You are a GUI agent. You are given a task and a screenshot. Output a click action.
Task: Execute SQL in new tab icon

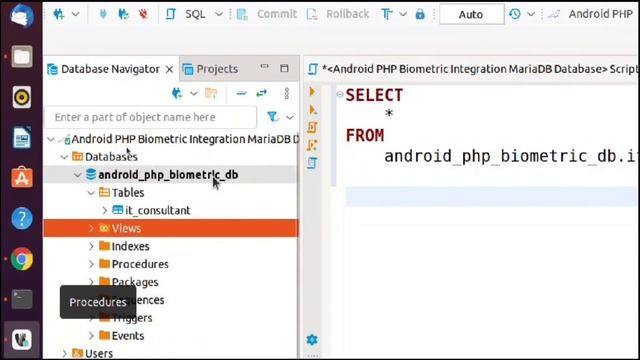313,110
